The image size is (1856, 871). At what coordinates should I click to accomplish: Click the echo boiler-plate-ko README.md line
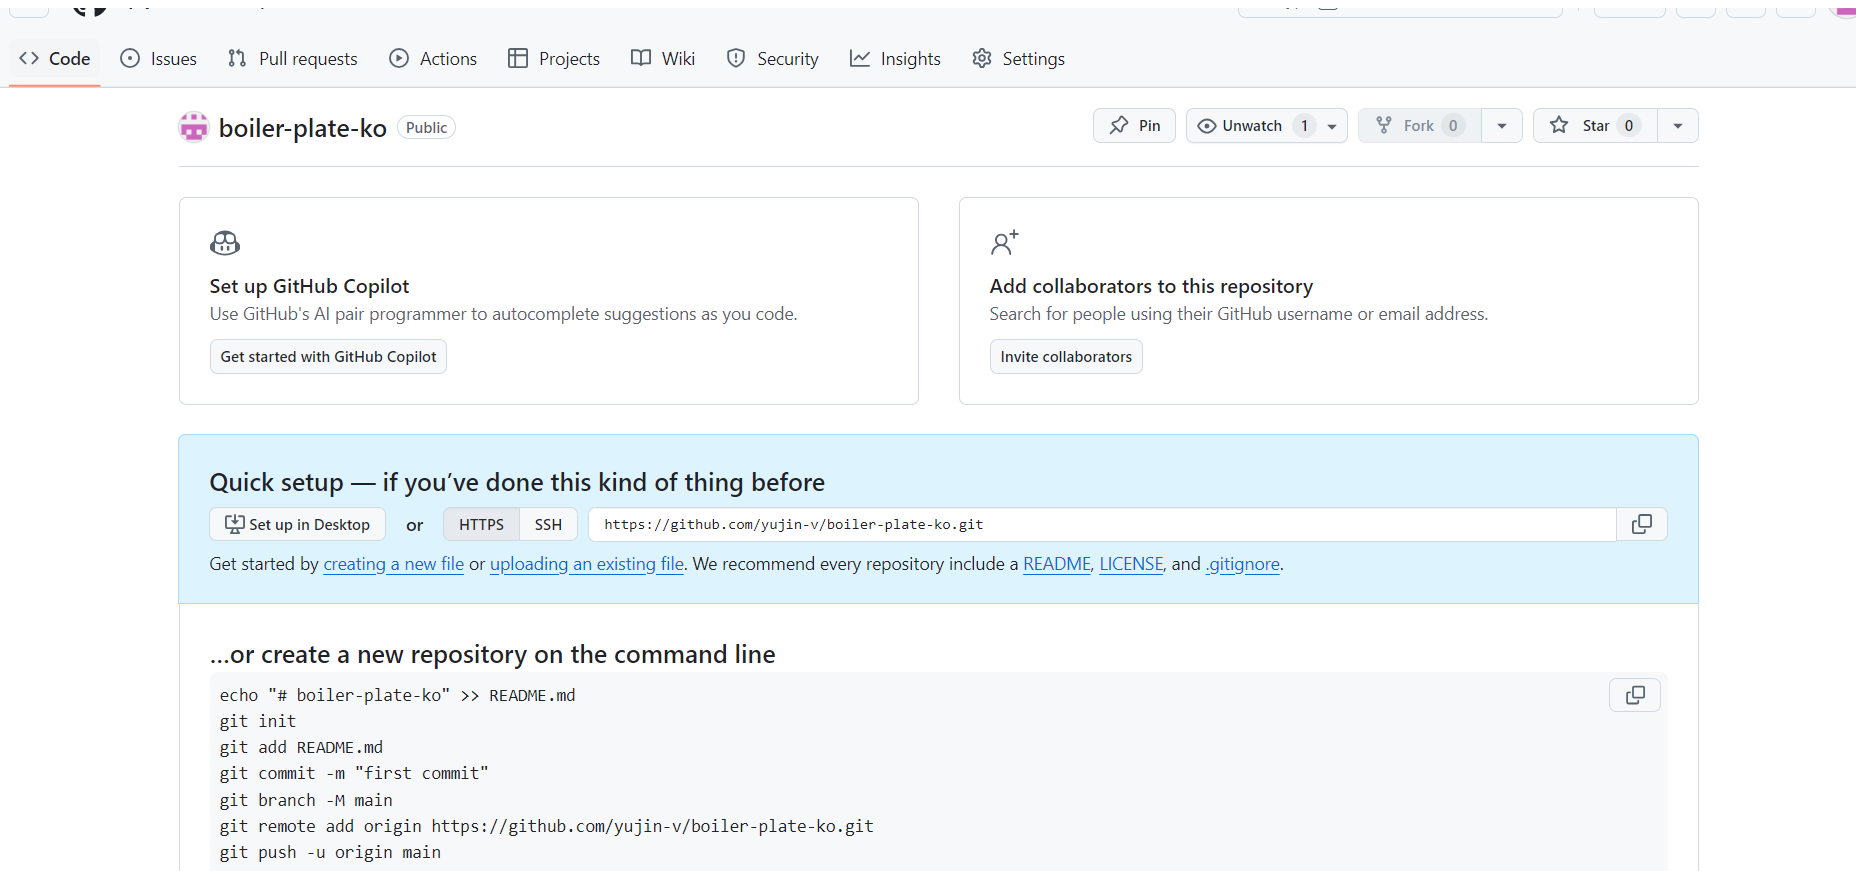(x=398, y=695)
